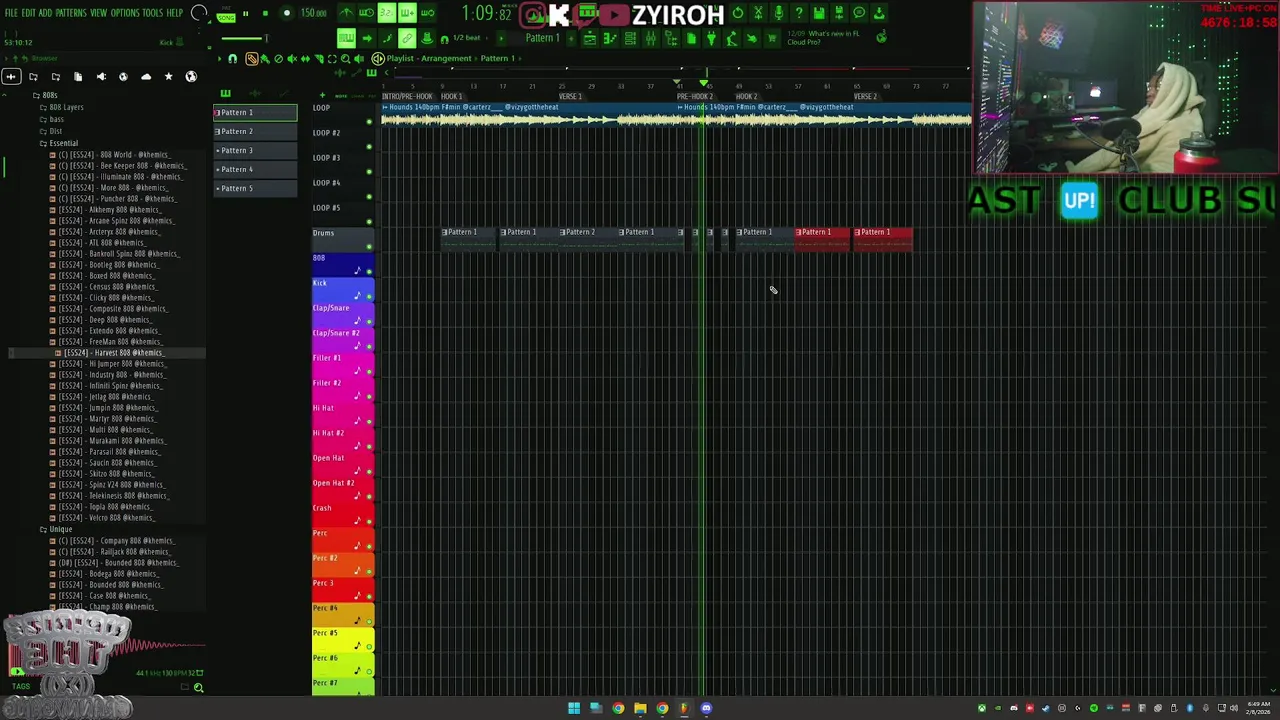The width and height of the screenshot is (1280, 720).
Task: Open browser speaker sounds tab icon
Action: click(101, 77)
